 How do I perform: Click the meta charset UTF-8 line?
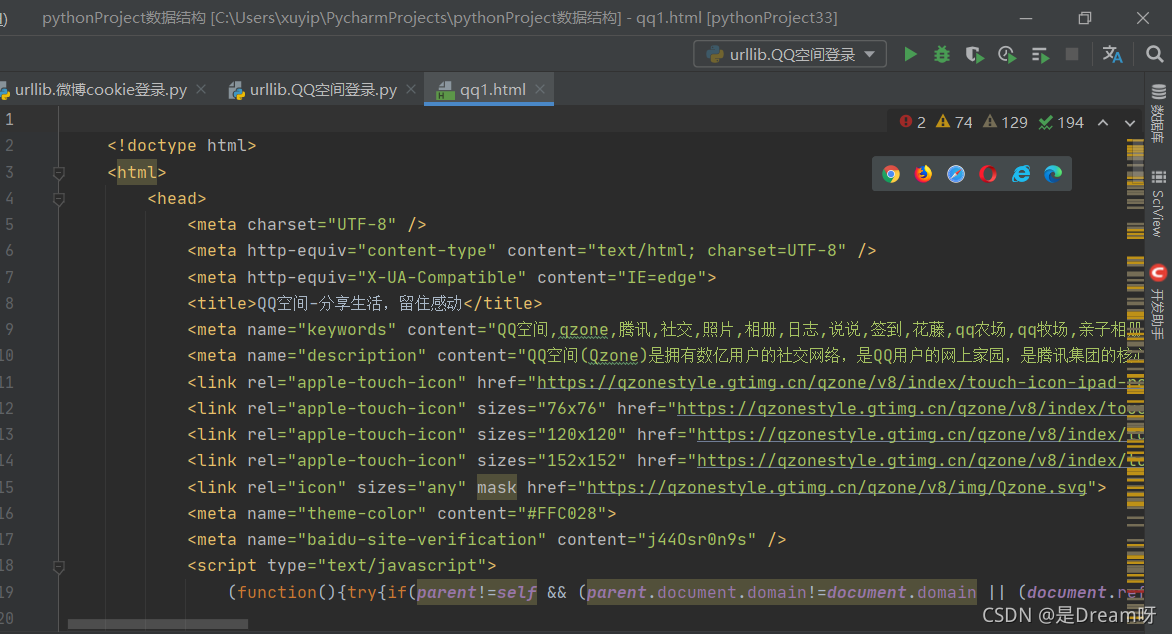coord(307,224)
